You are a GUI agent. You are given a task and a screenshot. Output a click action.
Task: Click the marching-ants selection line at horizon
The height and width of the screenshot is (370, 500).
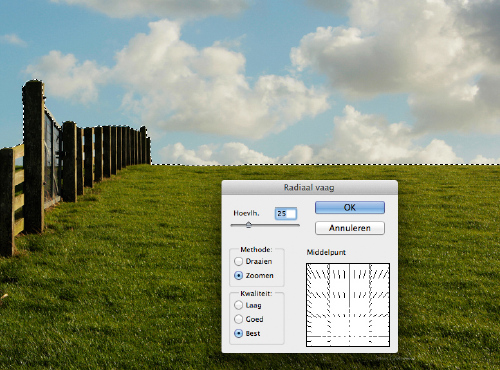pyautogui.click(x=325, y=164)
